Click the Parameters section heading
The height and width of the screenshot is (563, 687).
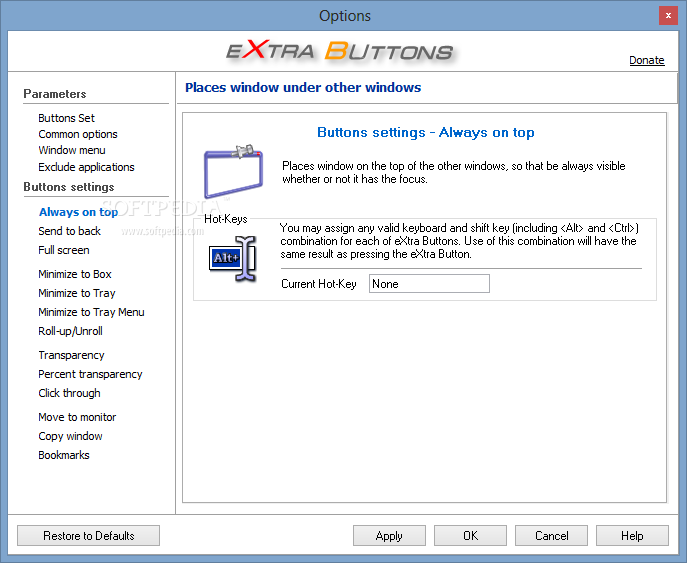pos(55,94)
